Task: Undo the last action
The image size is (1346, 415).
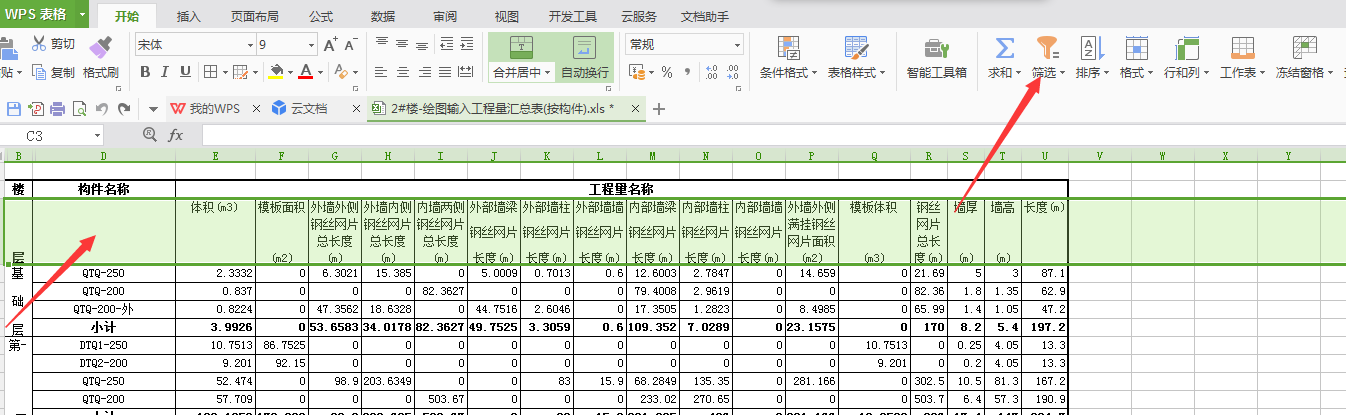Action: tap(101, 108)
